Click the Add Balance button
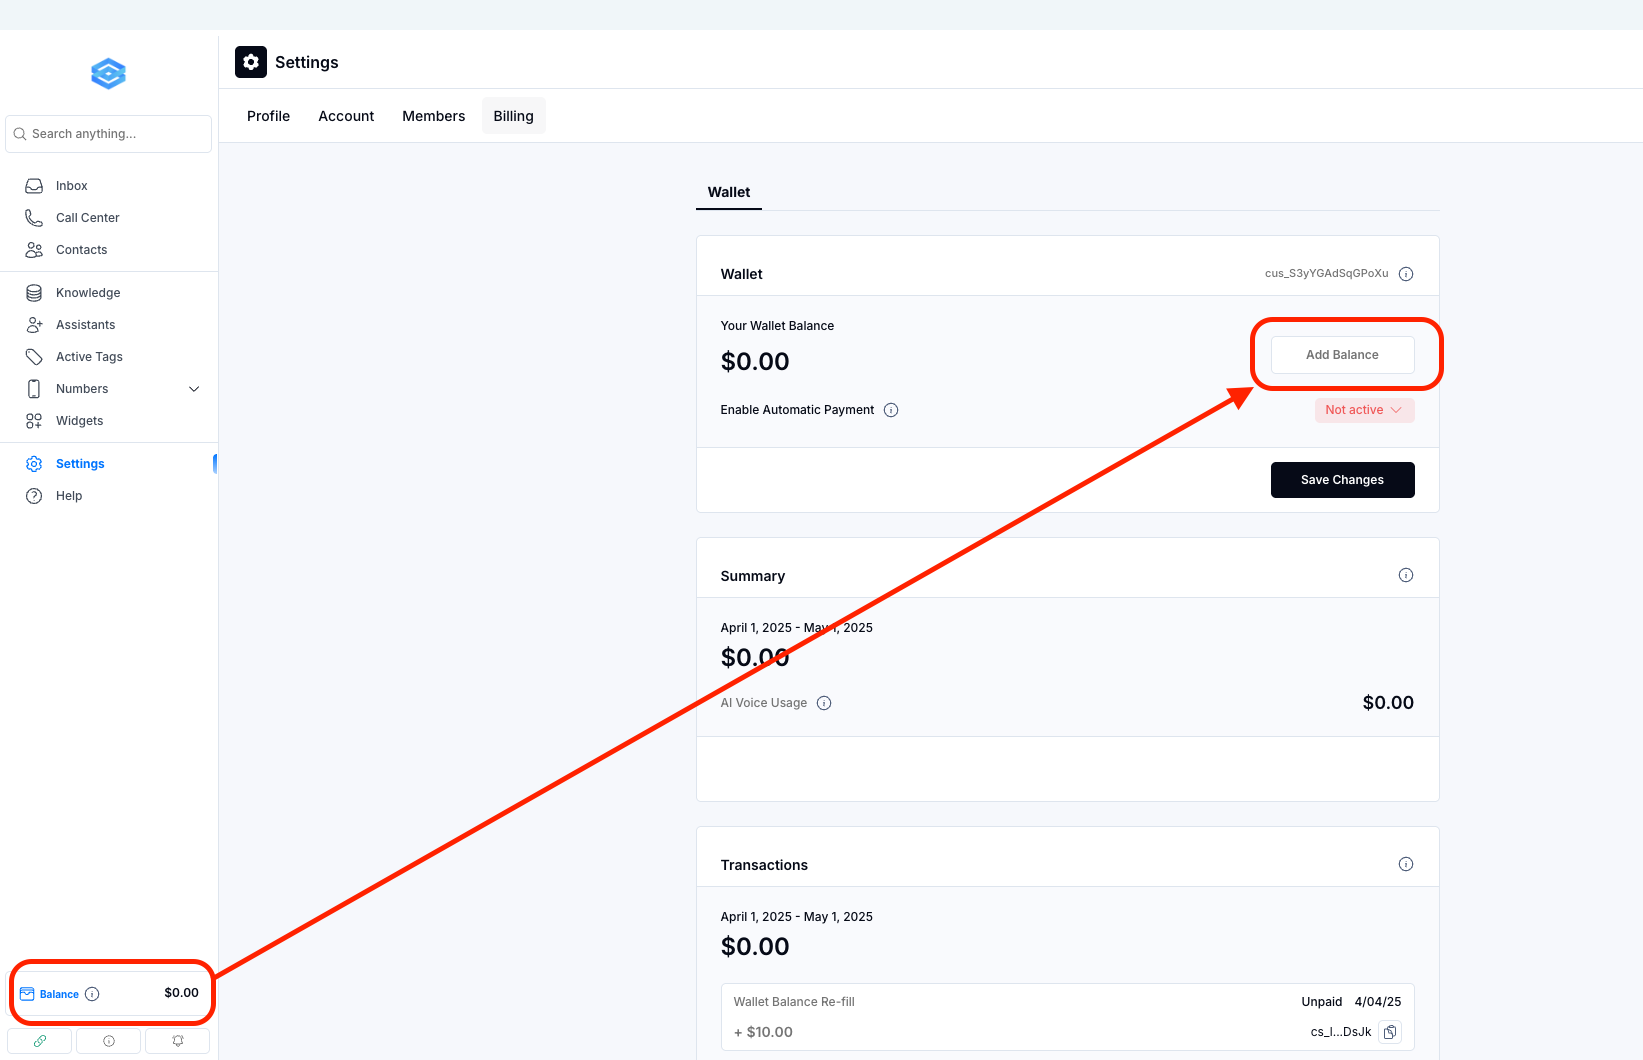 click(x=1342, y=355)
